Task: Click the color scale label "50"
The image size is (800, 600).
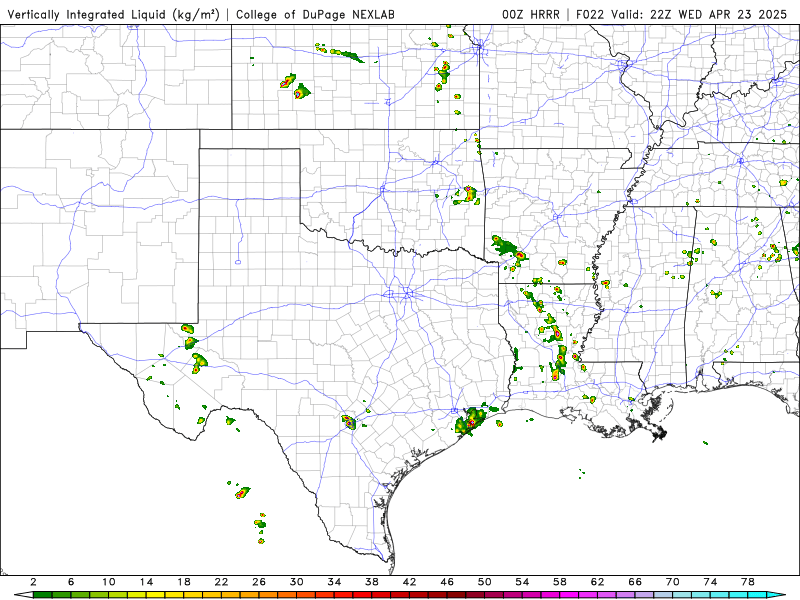Action: pyautogui.click(x=485, y=582)
